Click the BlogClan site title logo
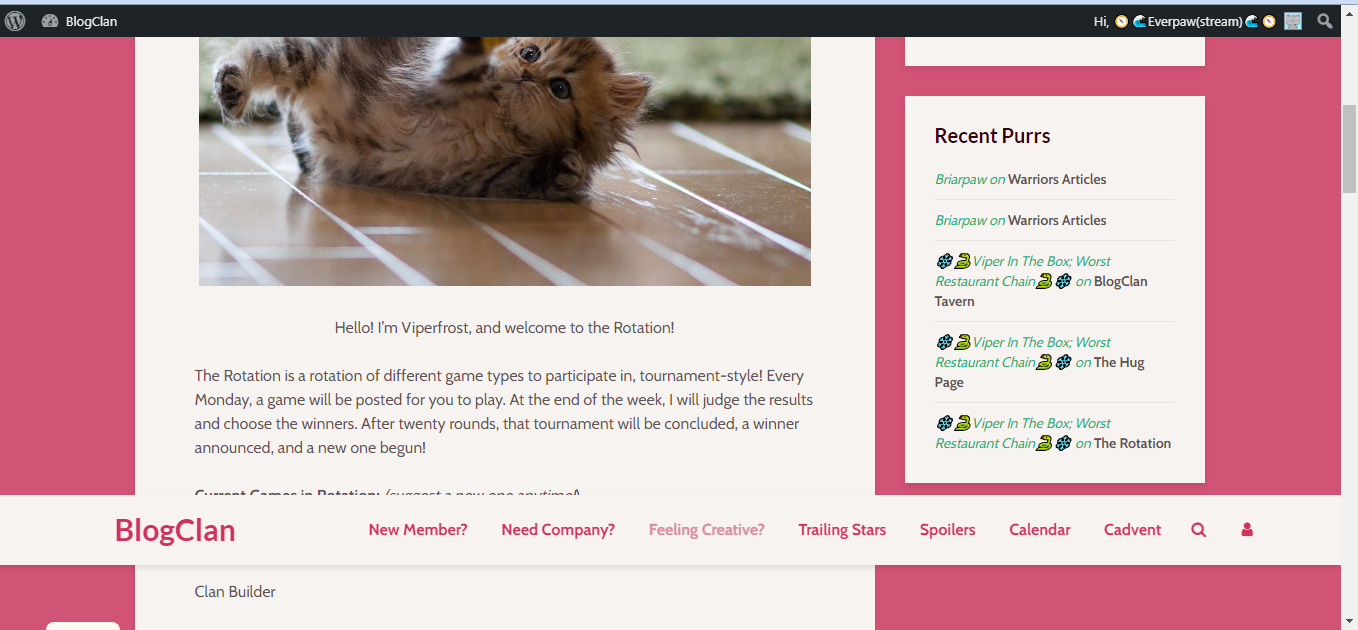This screenshot has width=1358, height=630. click(175, 530)
